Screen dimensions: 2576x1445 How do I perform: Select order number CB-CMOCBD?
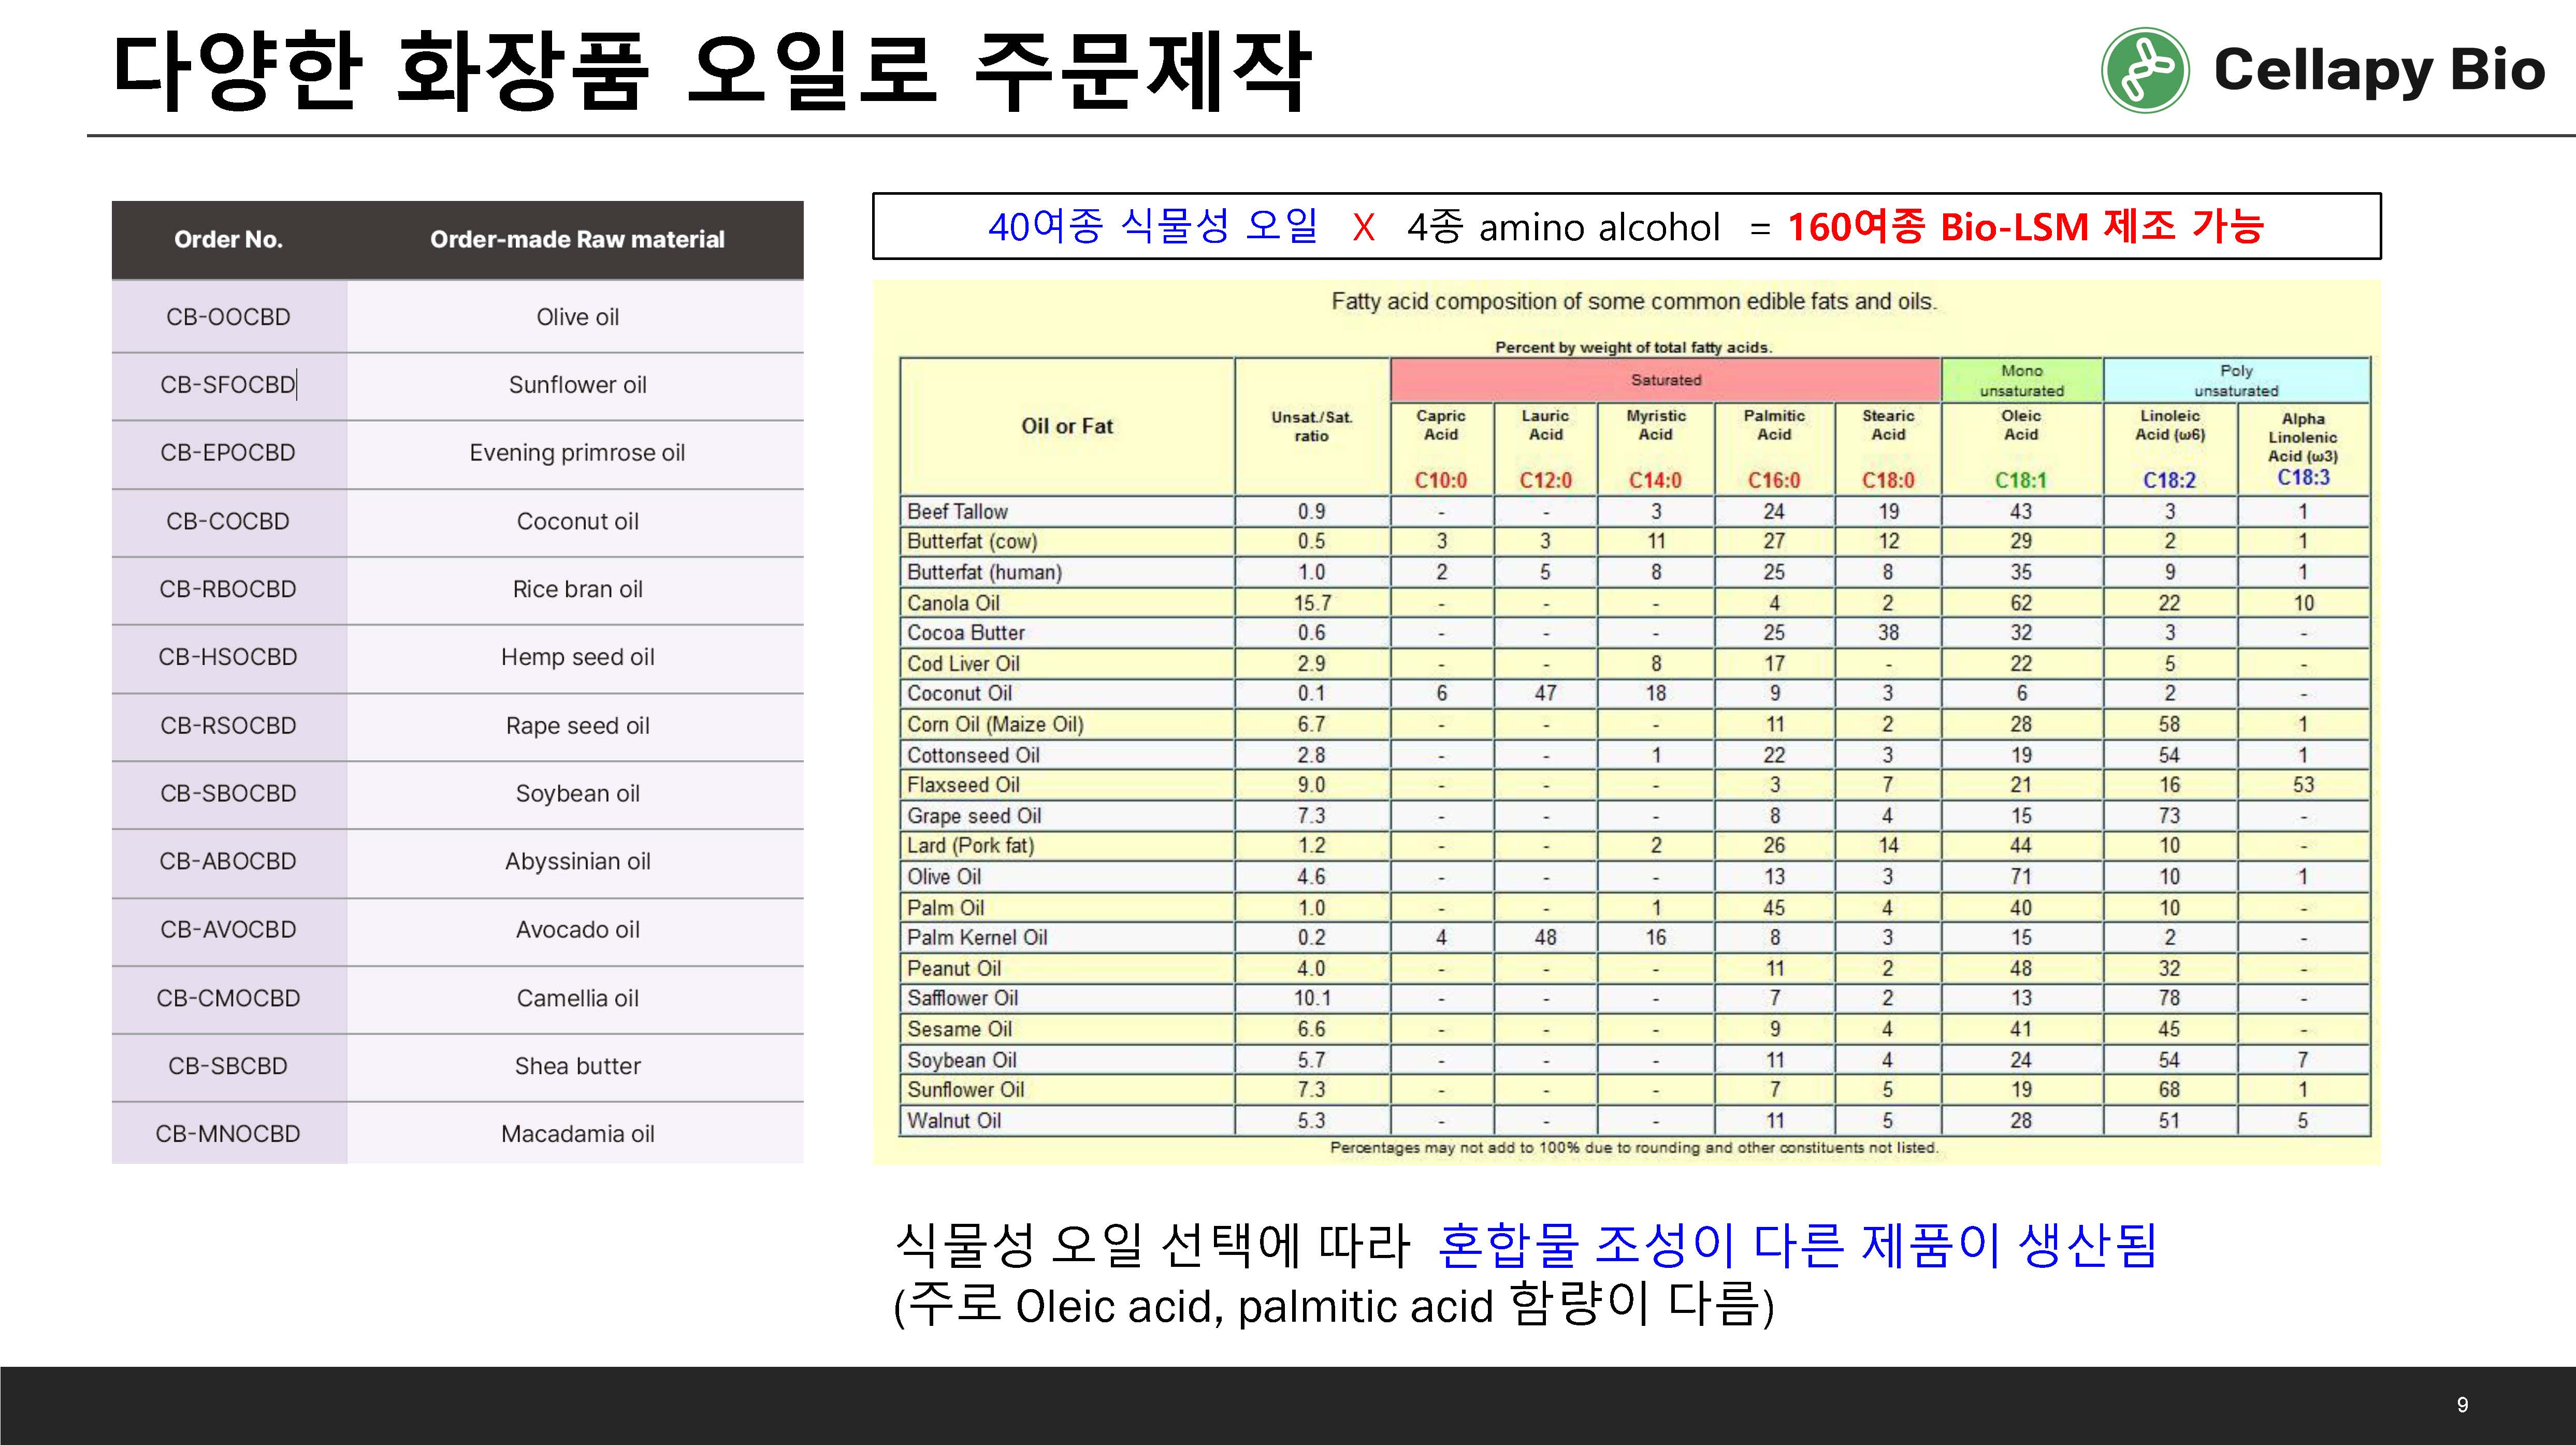[228, 998]
